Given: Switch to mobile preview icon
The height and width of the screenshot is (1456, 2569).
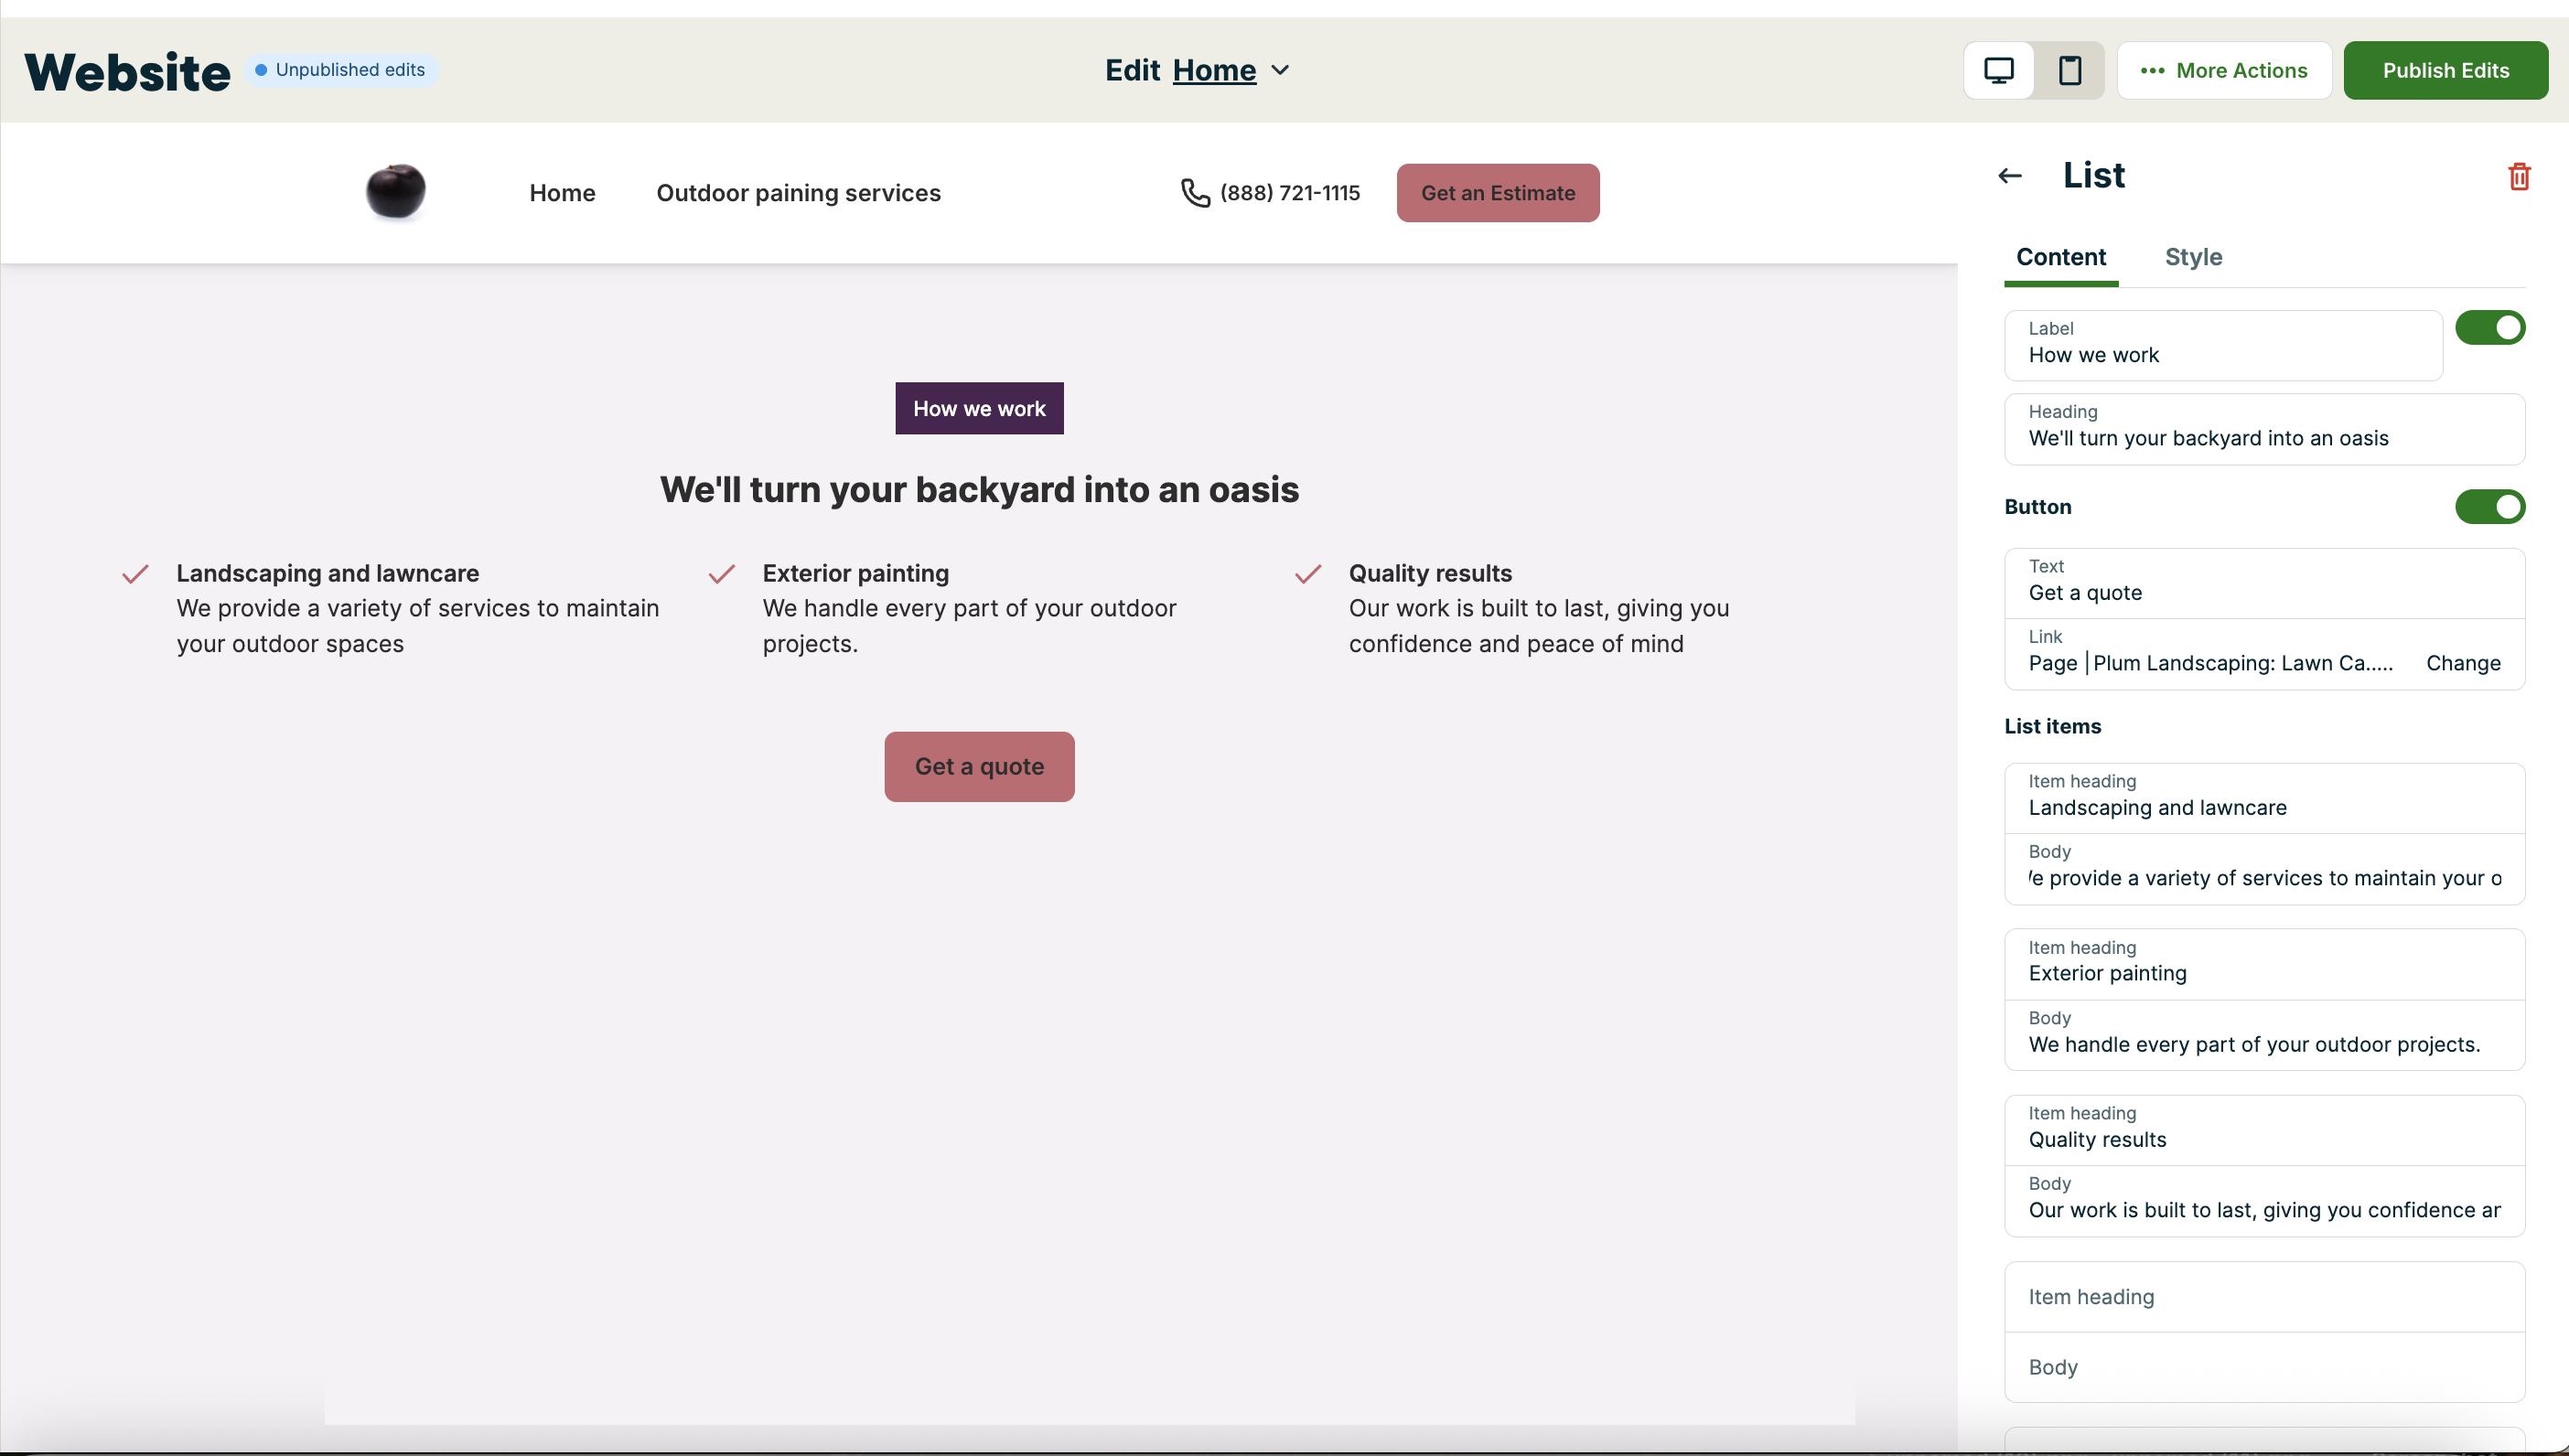Looking at the screenshot, I should click(2069, 70).
